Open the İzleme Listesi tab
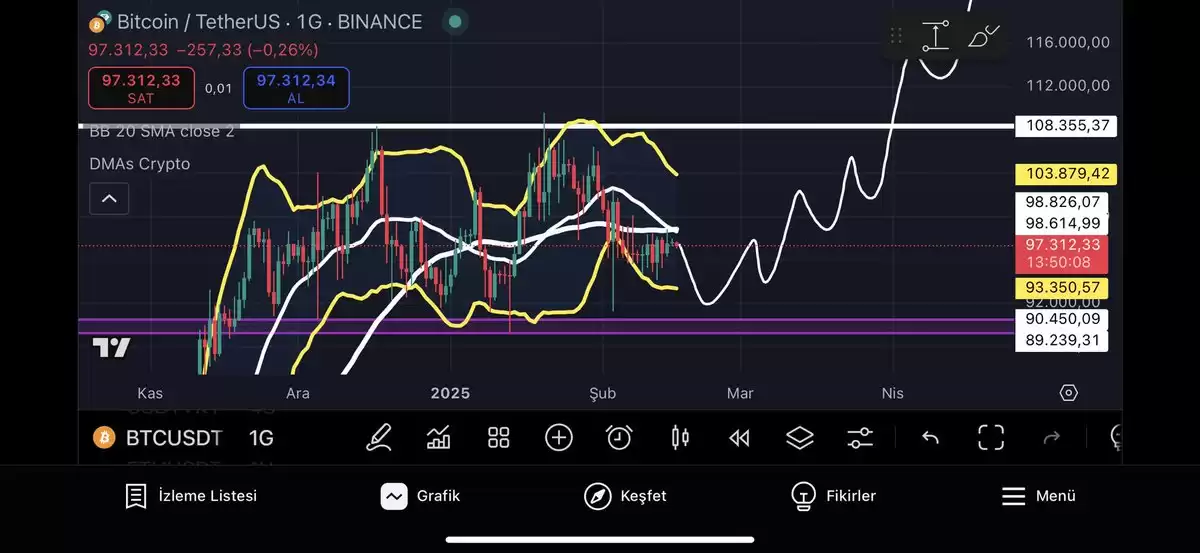 190,496
